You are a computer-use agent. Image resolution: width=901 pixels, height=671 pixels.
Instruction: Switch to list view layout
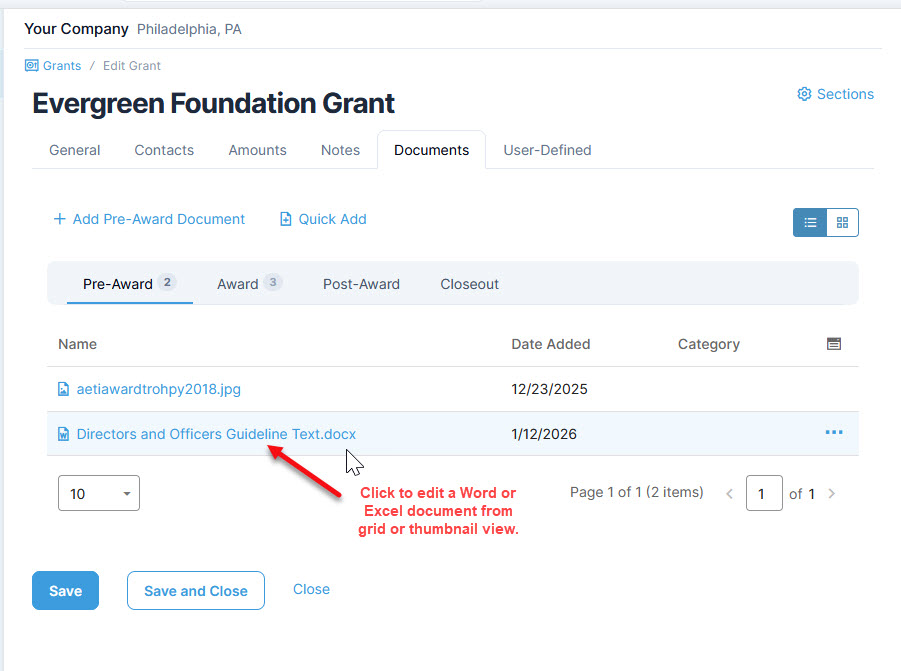(810, 223)
